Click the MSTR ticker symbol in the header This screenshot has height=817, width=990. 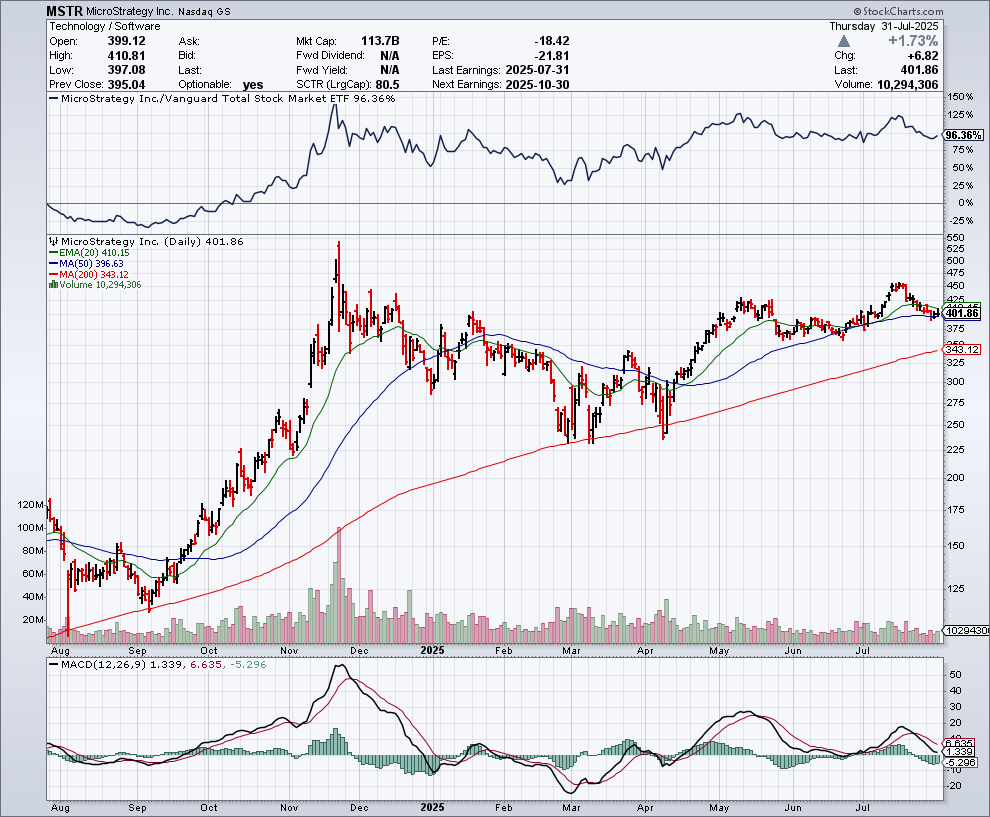64,11
